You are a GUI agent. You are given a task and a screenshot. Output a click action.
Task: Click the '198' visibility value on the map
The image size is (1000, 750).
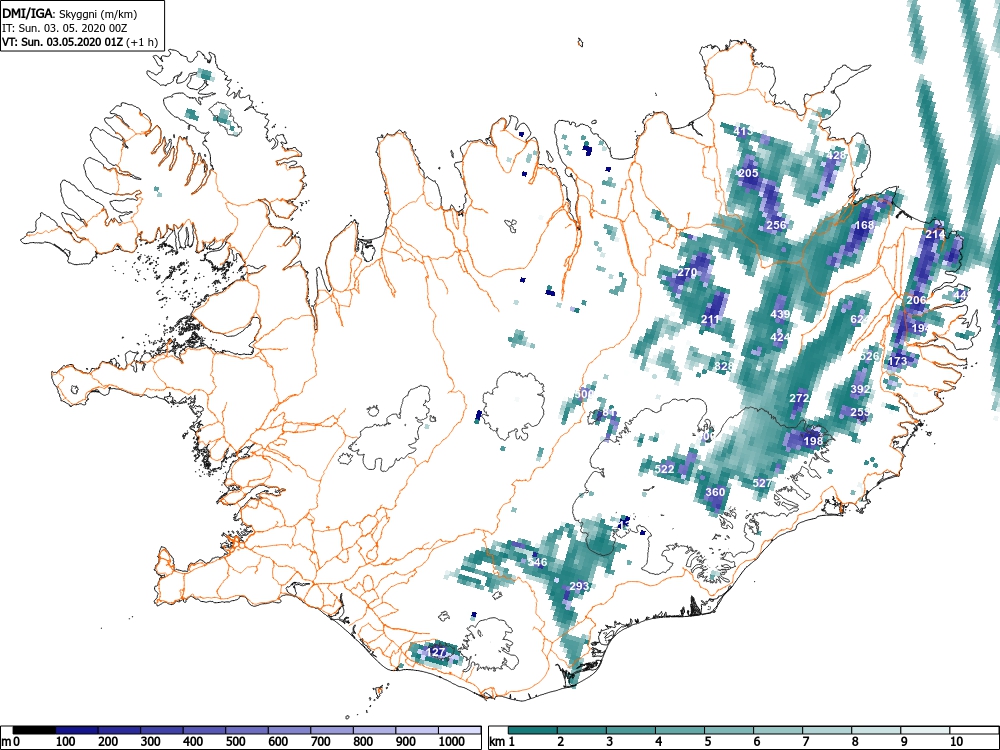(813, 441)
